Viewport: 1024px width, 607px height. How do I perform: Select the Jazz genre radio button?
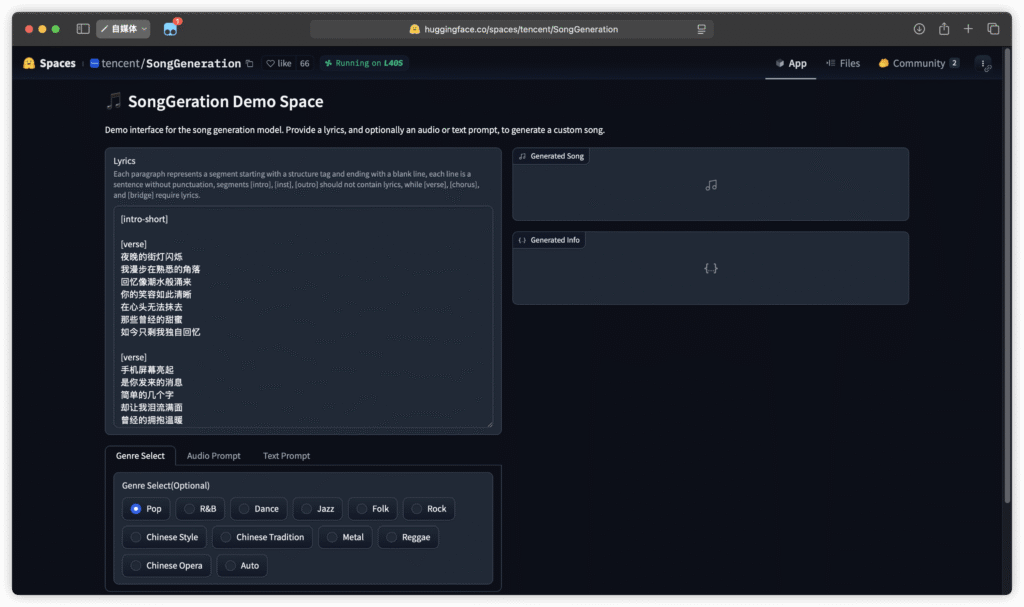[x=317, y=508]
